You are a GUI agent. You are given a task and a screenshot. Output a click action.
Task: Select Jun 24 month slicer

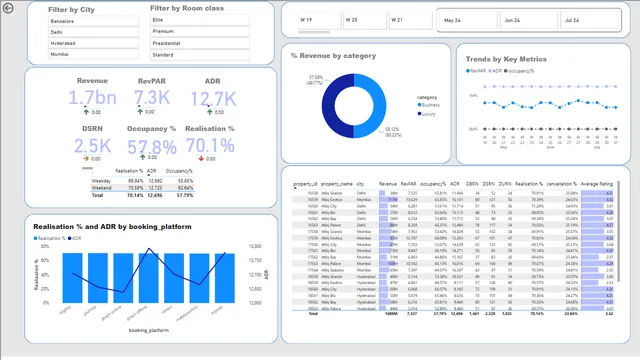(x=529, y=20)
